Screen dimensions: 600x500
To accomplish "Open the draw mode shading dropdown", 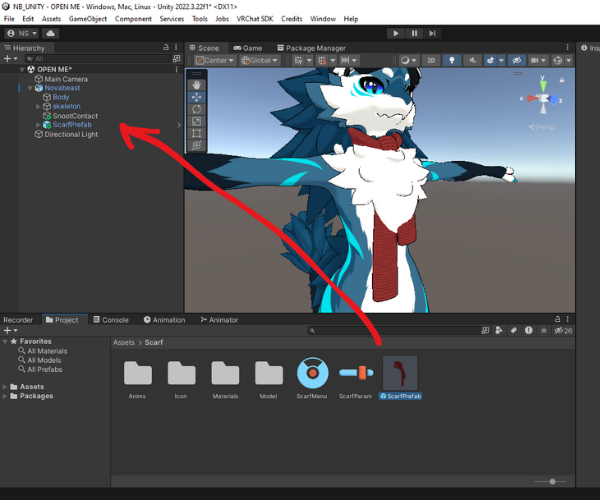I will click(x=409, y=60).
